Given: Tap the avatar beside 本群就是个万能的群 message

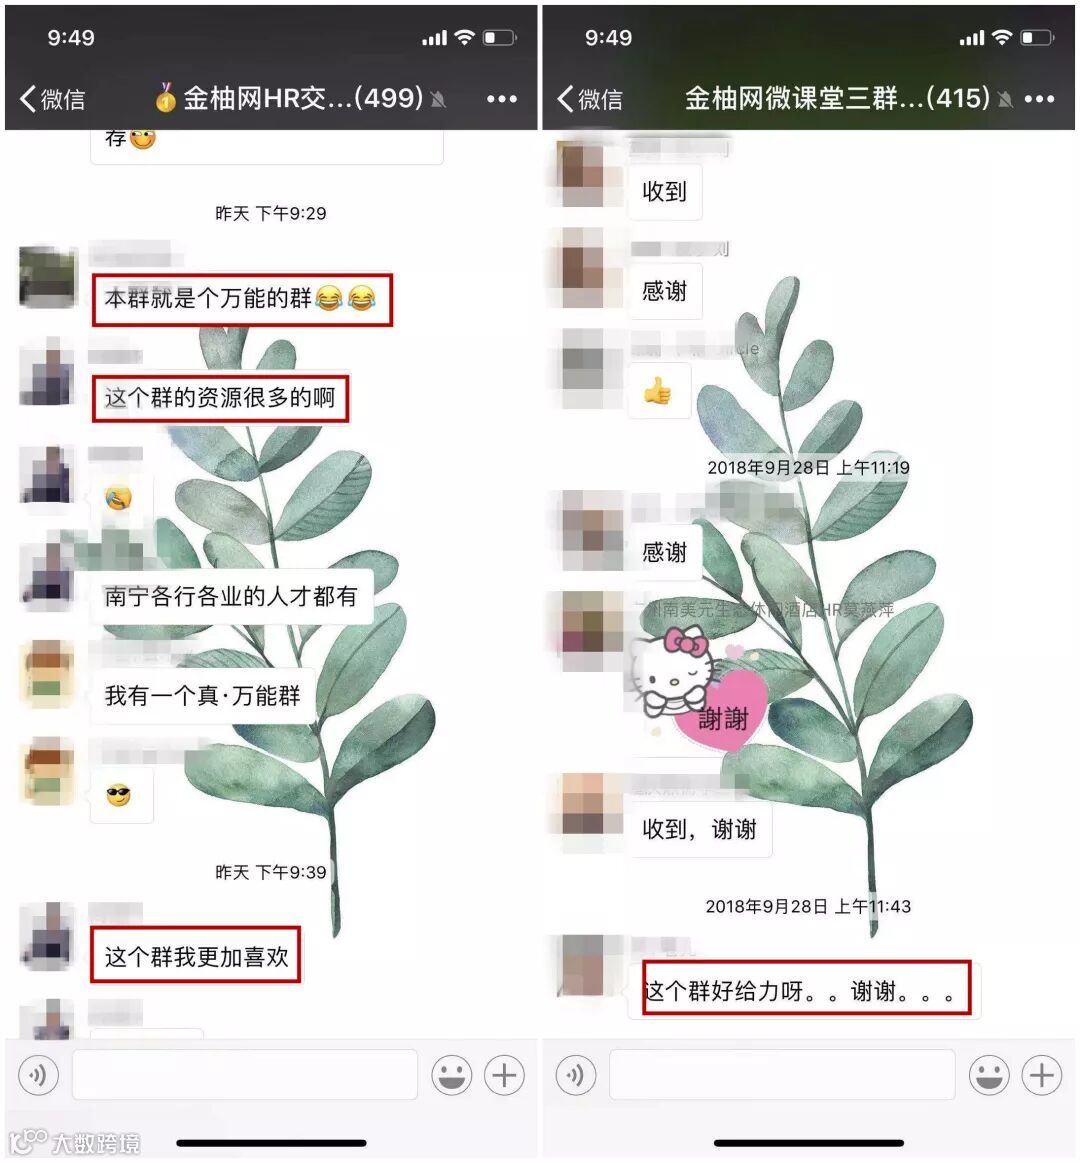Looking at the screenshot, I should point(48,277).
